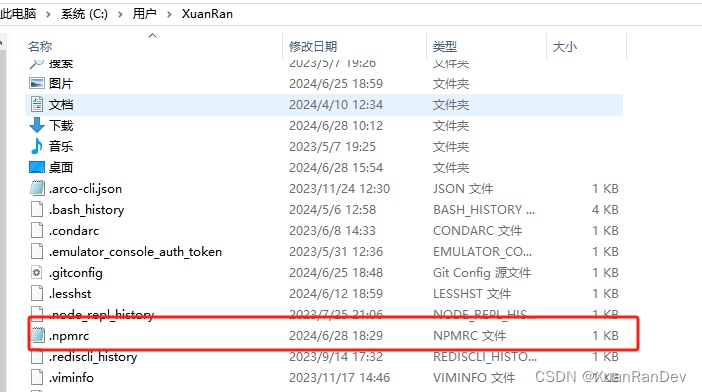The image size is (702, 392).
Task: Select the 桌面 folder name
Action: (61, 167)
